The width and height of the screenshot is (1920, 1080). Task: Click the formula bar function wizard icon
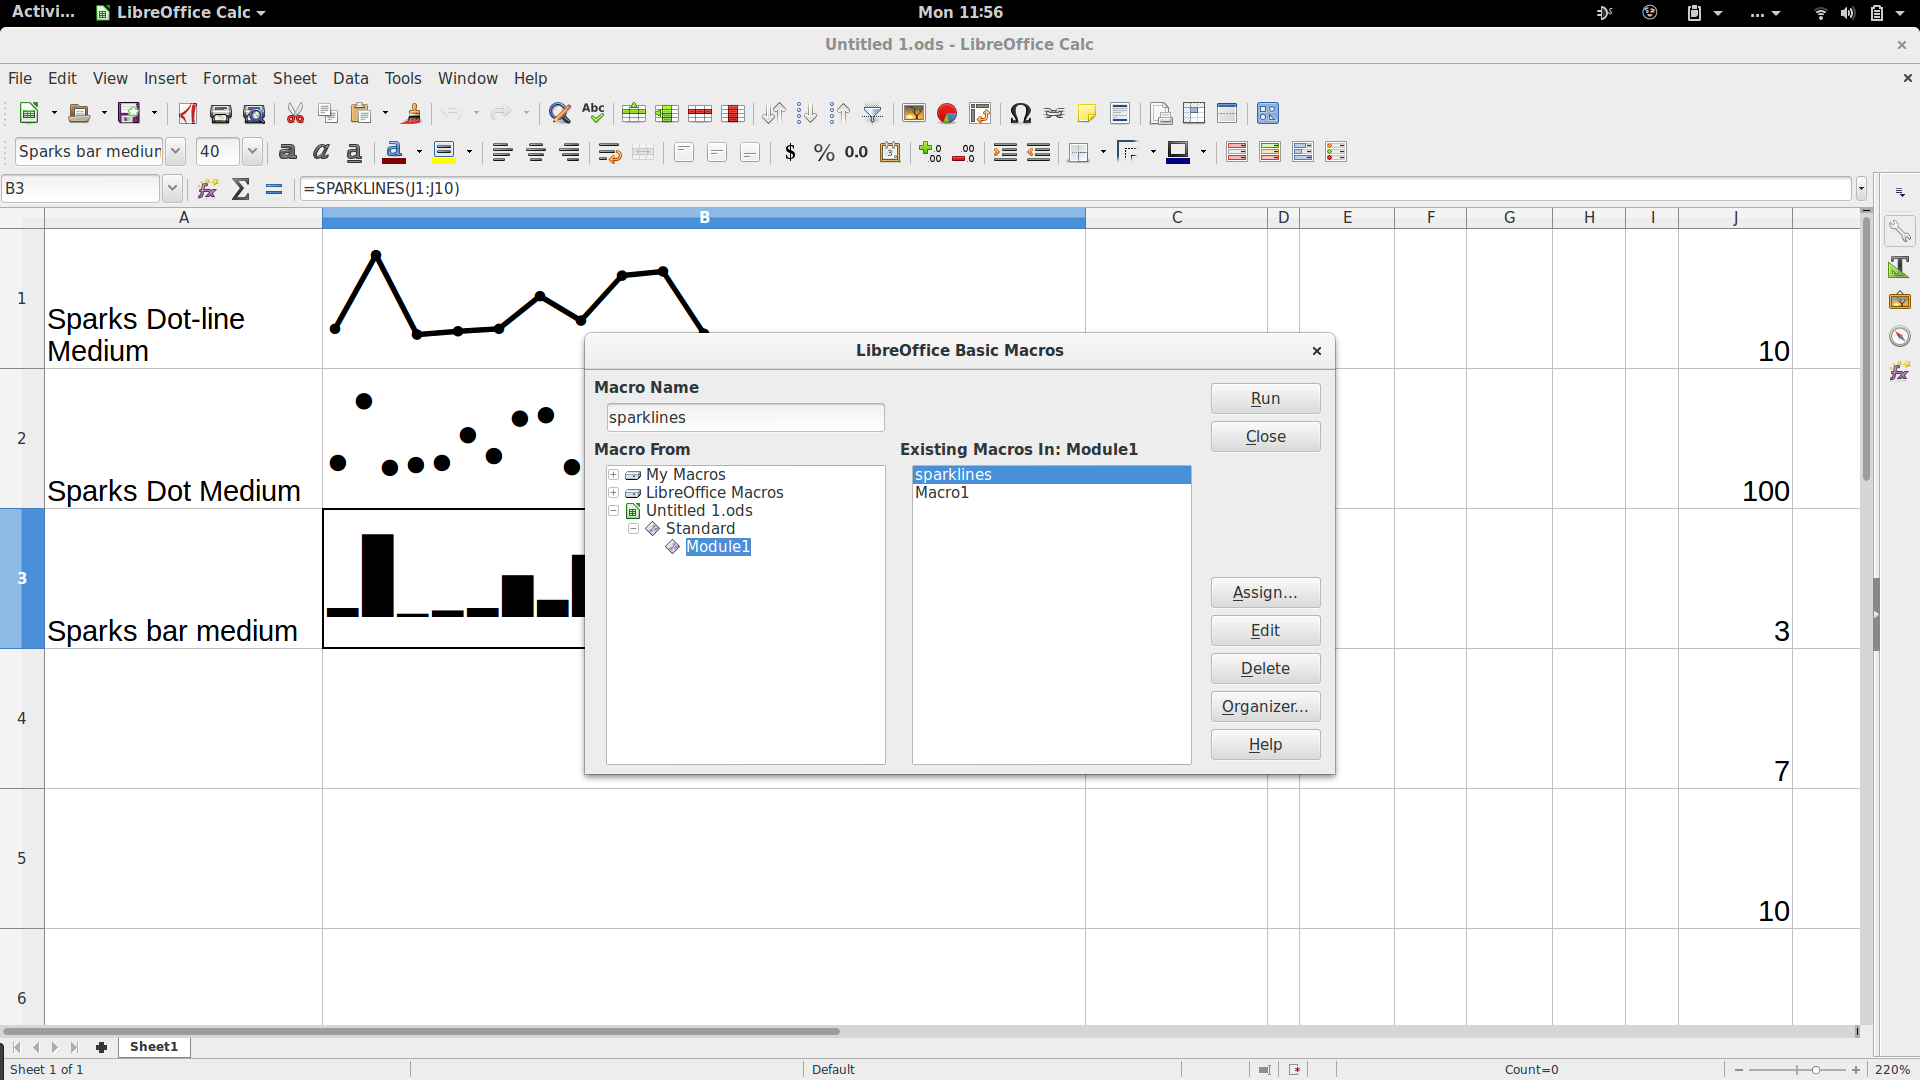point(206,187)
